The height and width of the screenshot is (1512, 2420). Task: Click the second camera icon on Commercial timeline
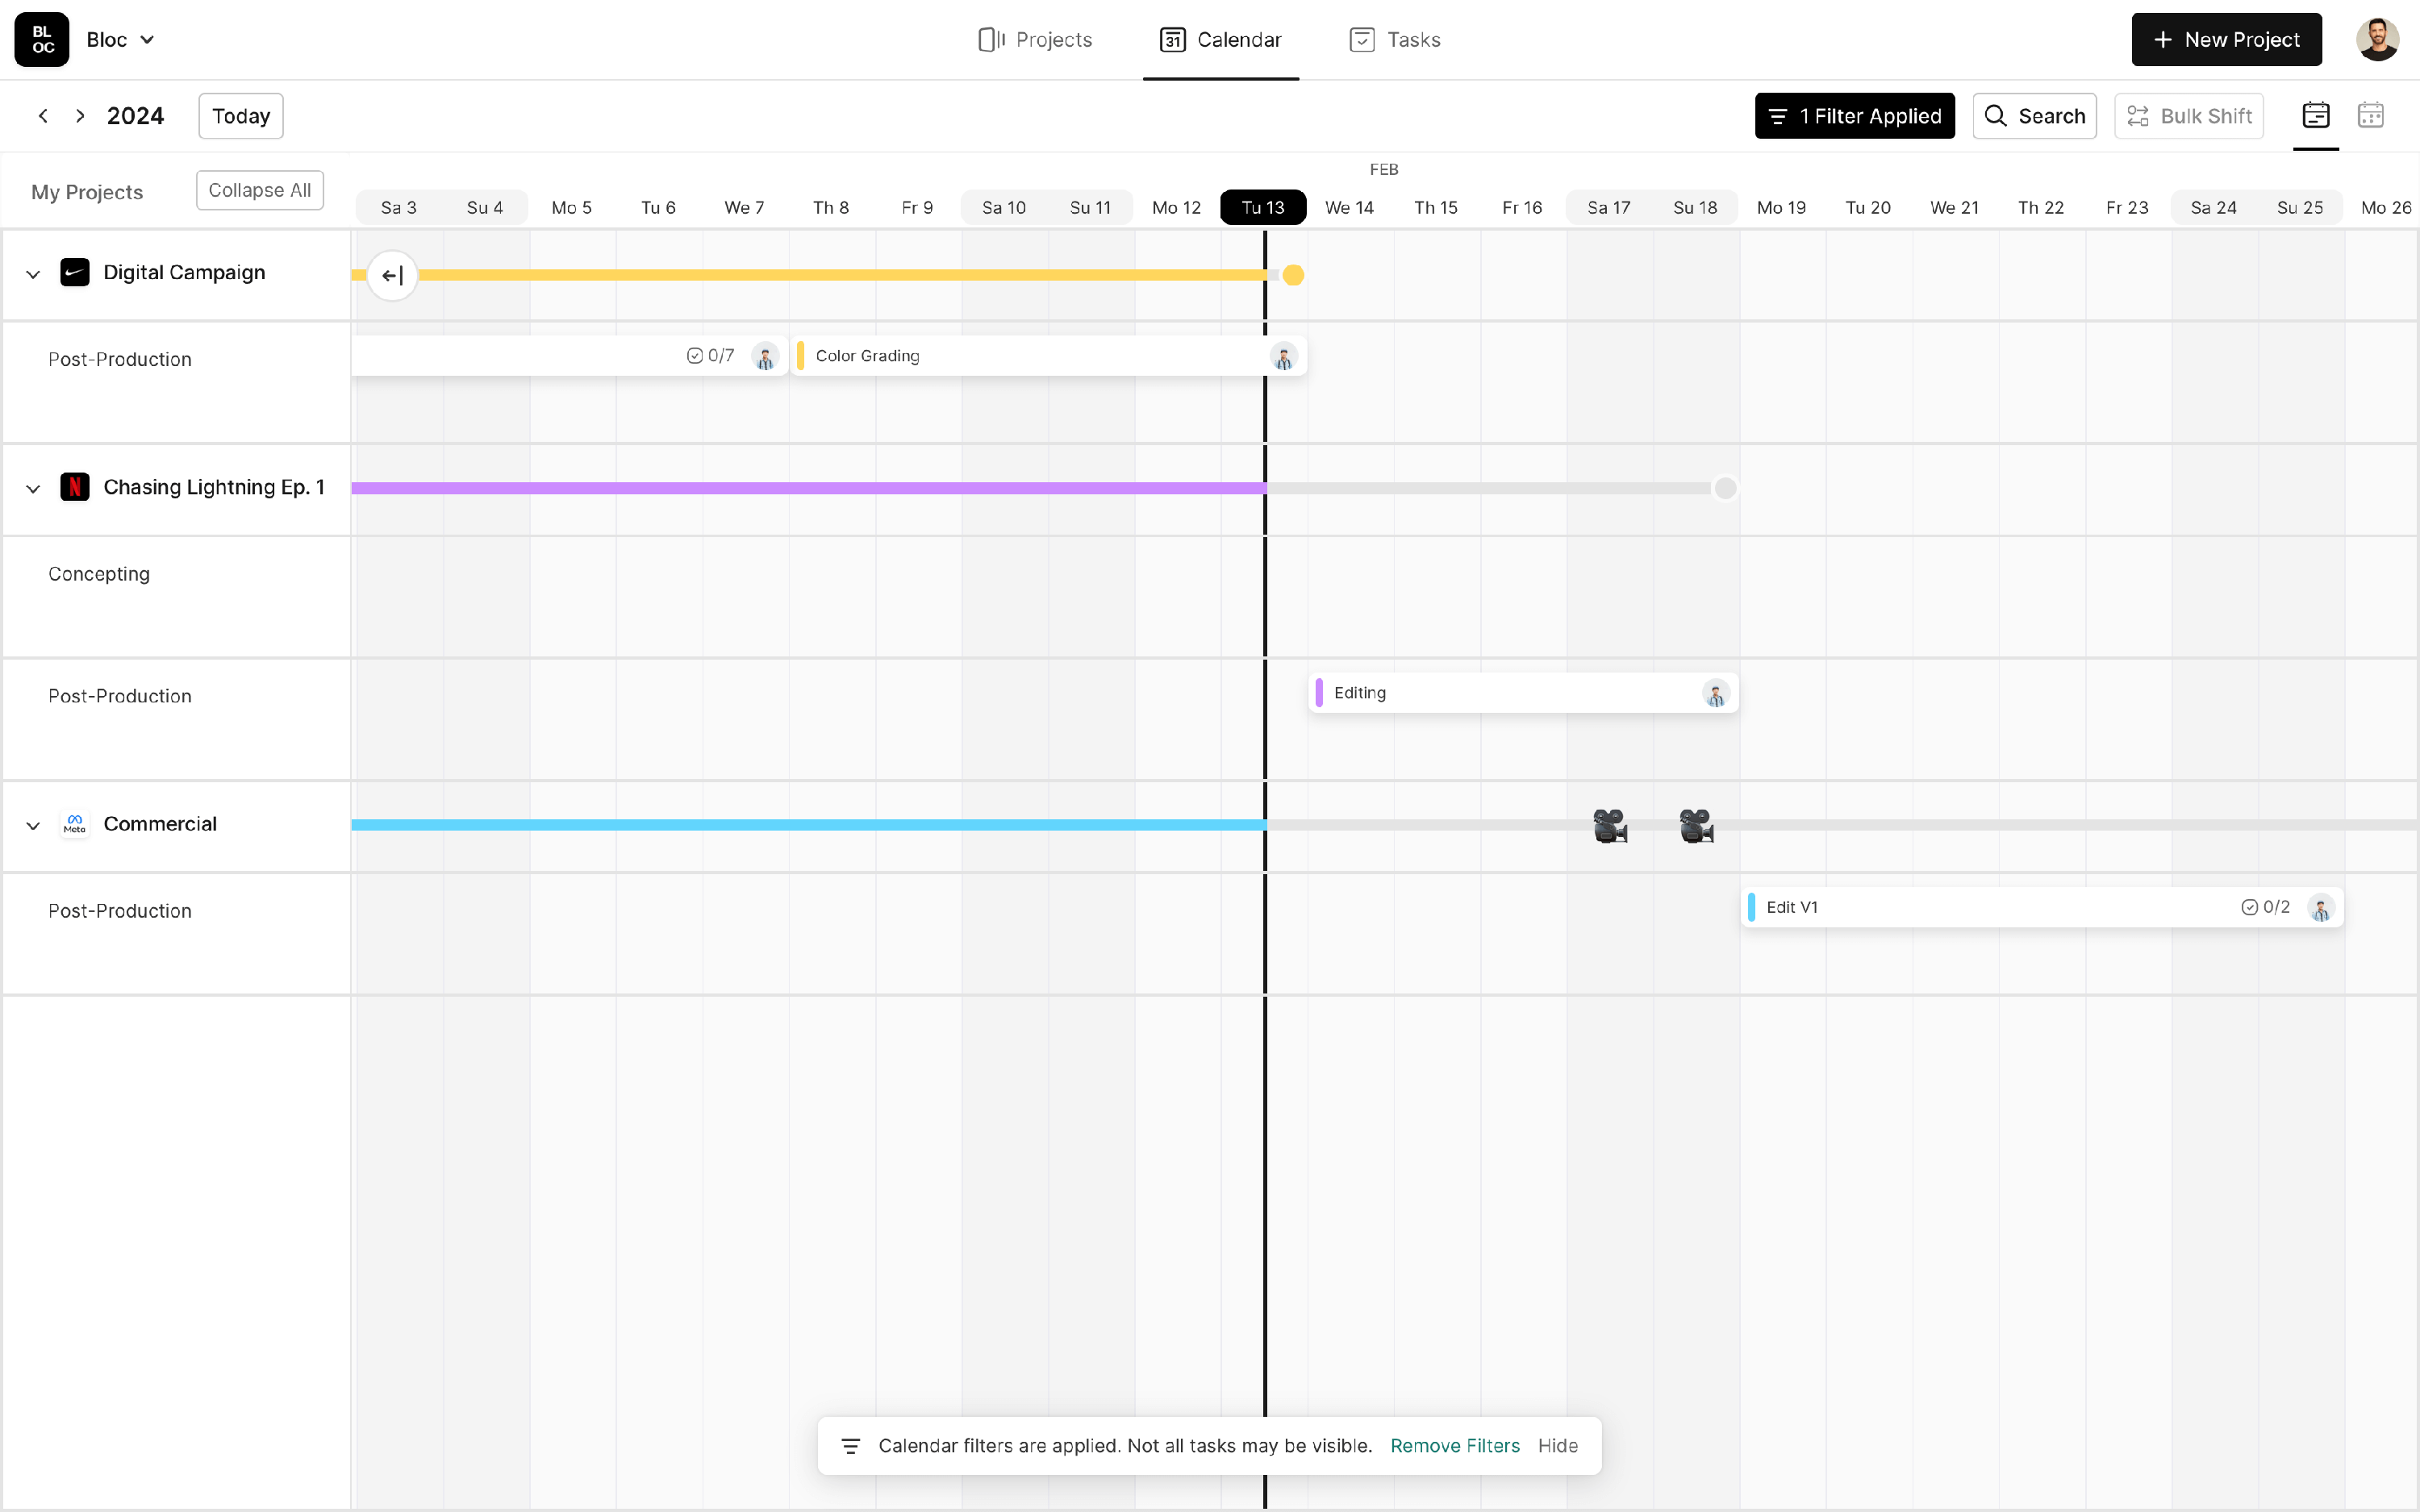click(1696, 826)
